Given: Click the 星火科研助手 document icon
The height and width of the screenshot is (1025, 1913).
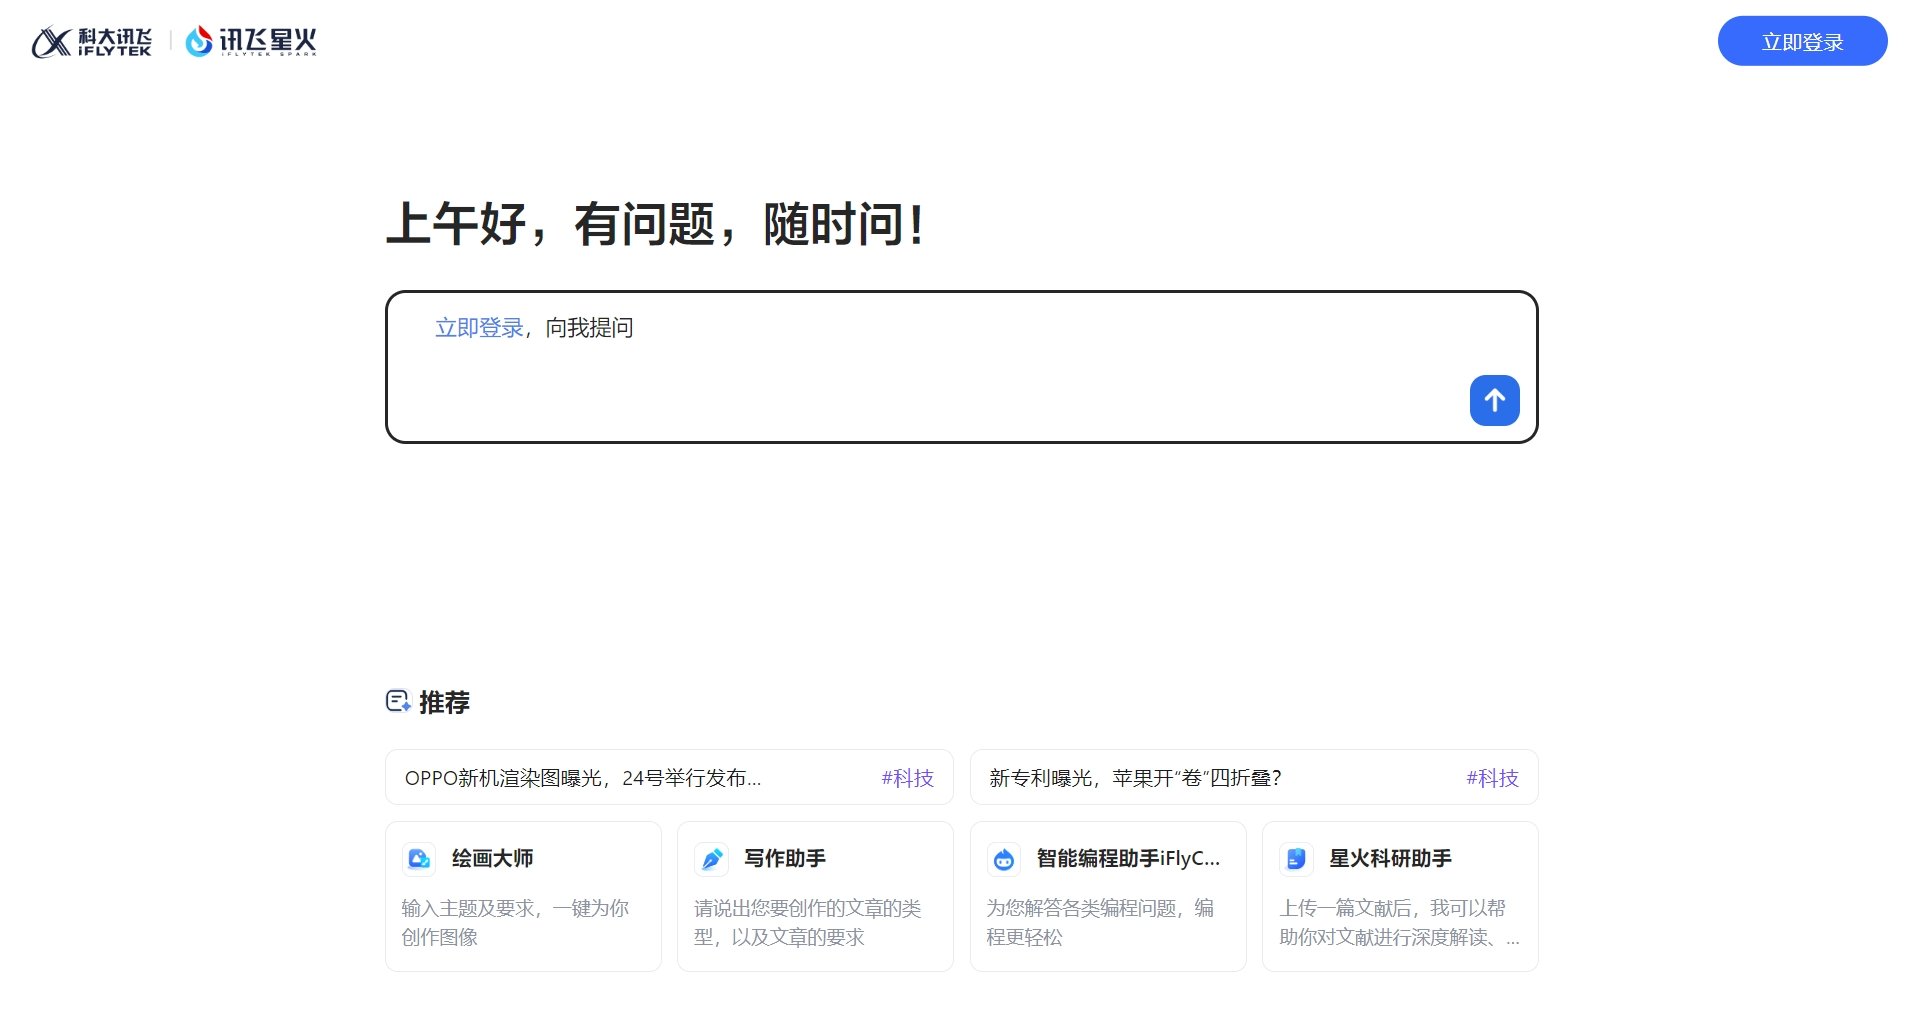Looking at the screenshot, I should 1296,858.
